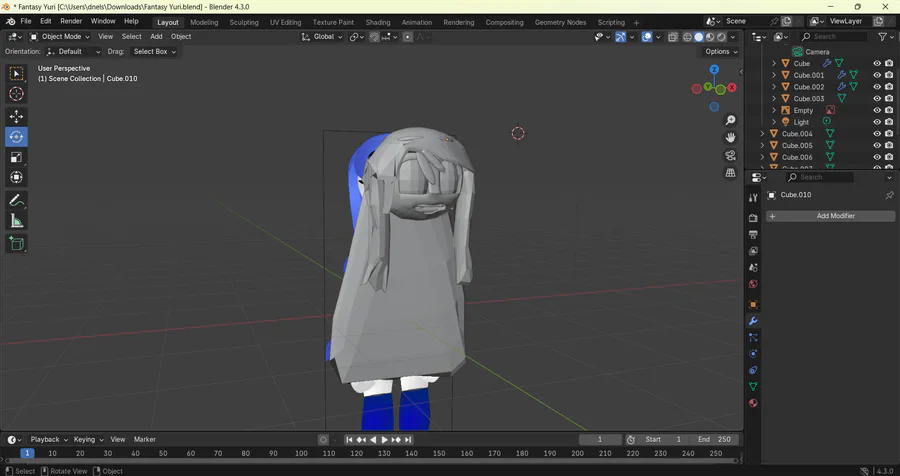Open the World properties tab

click(753, 284)
